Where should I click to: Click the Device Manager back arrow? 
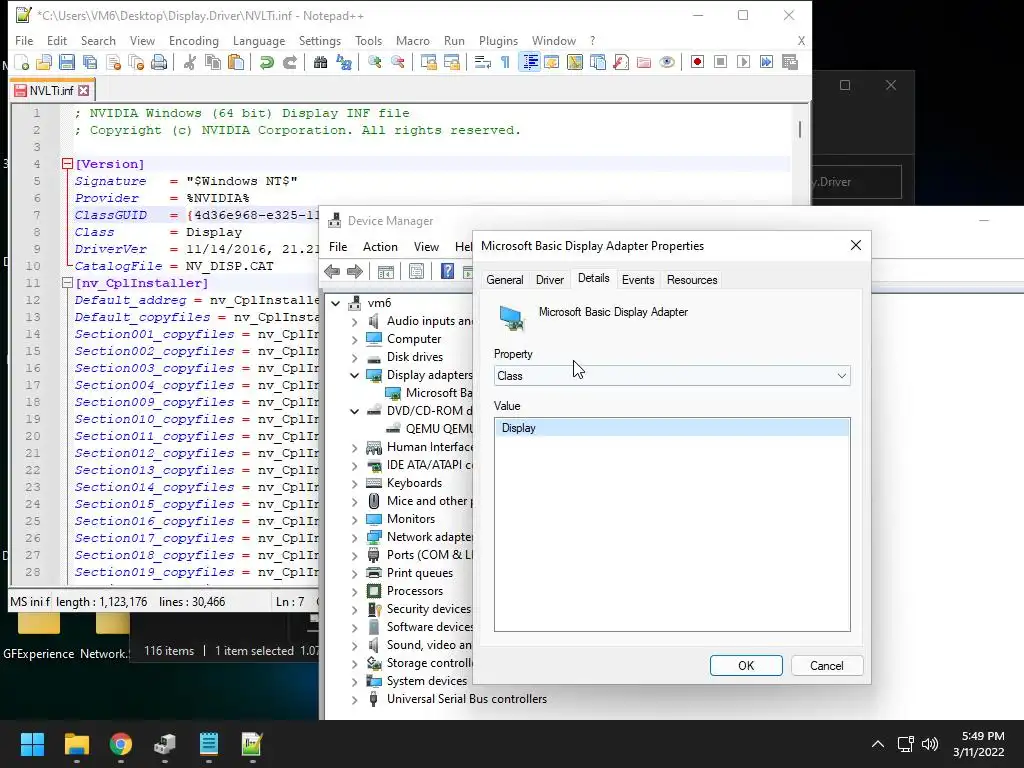tap(332, 271)
